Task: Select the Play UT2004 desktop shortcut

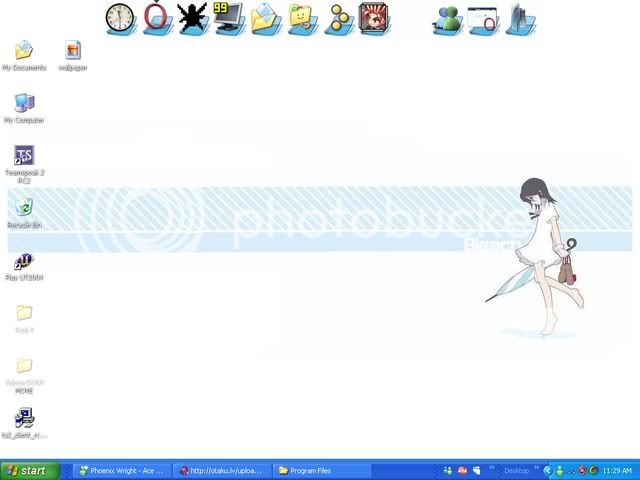Action: coord(24,262)
